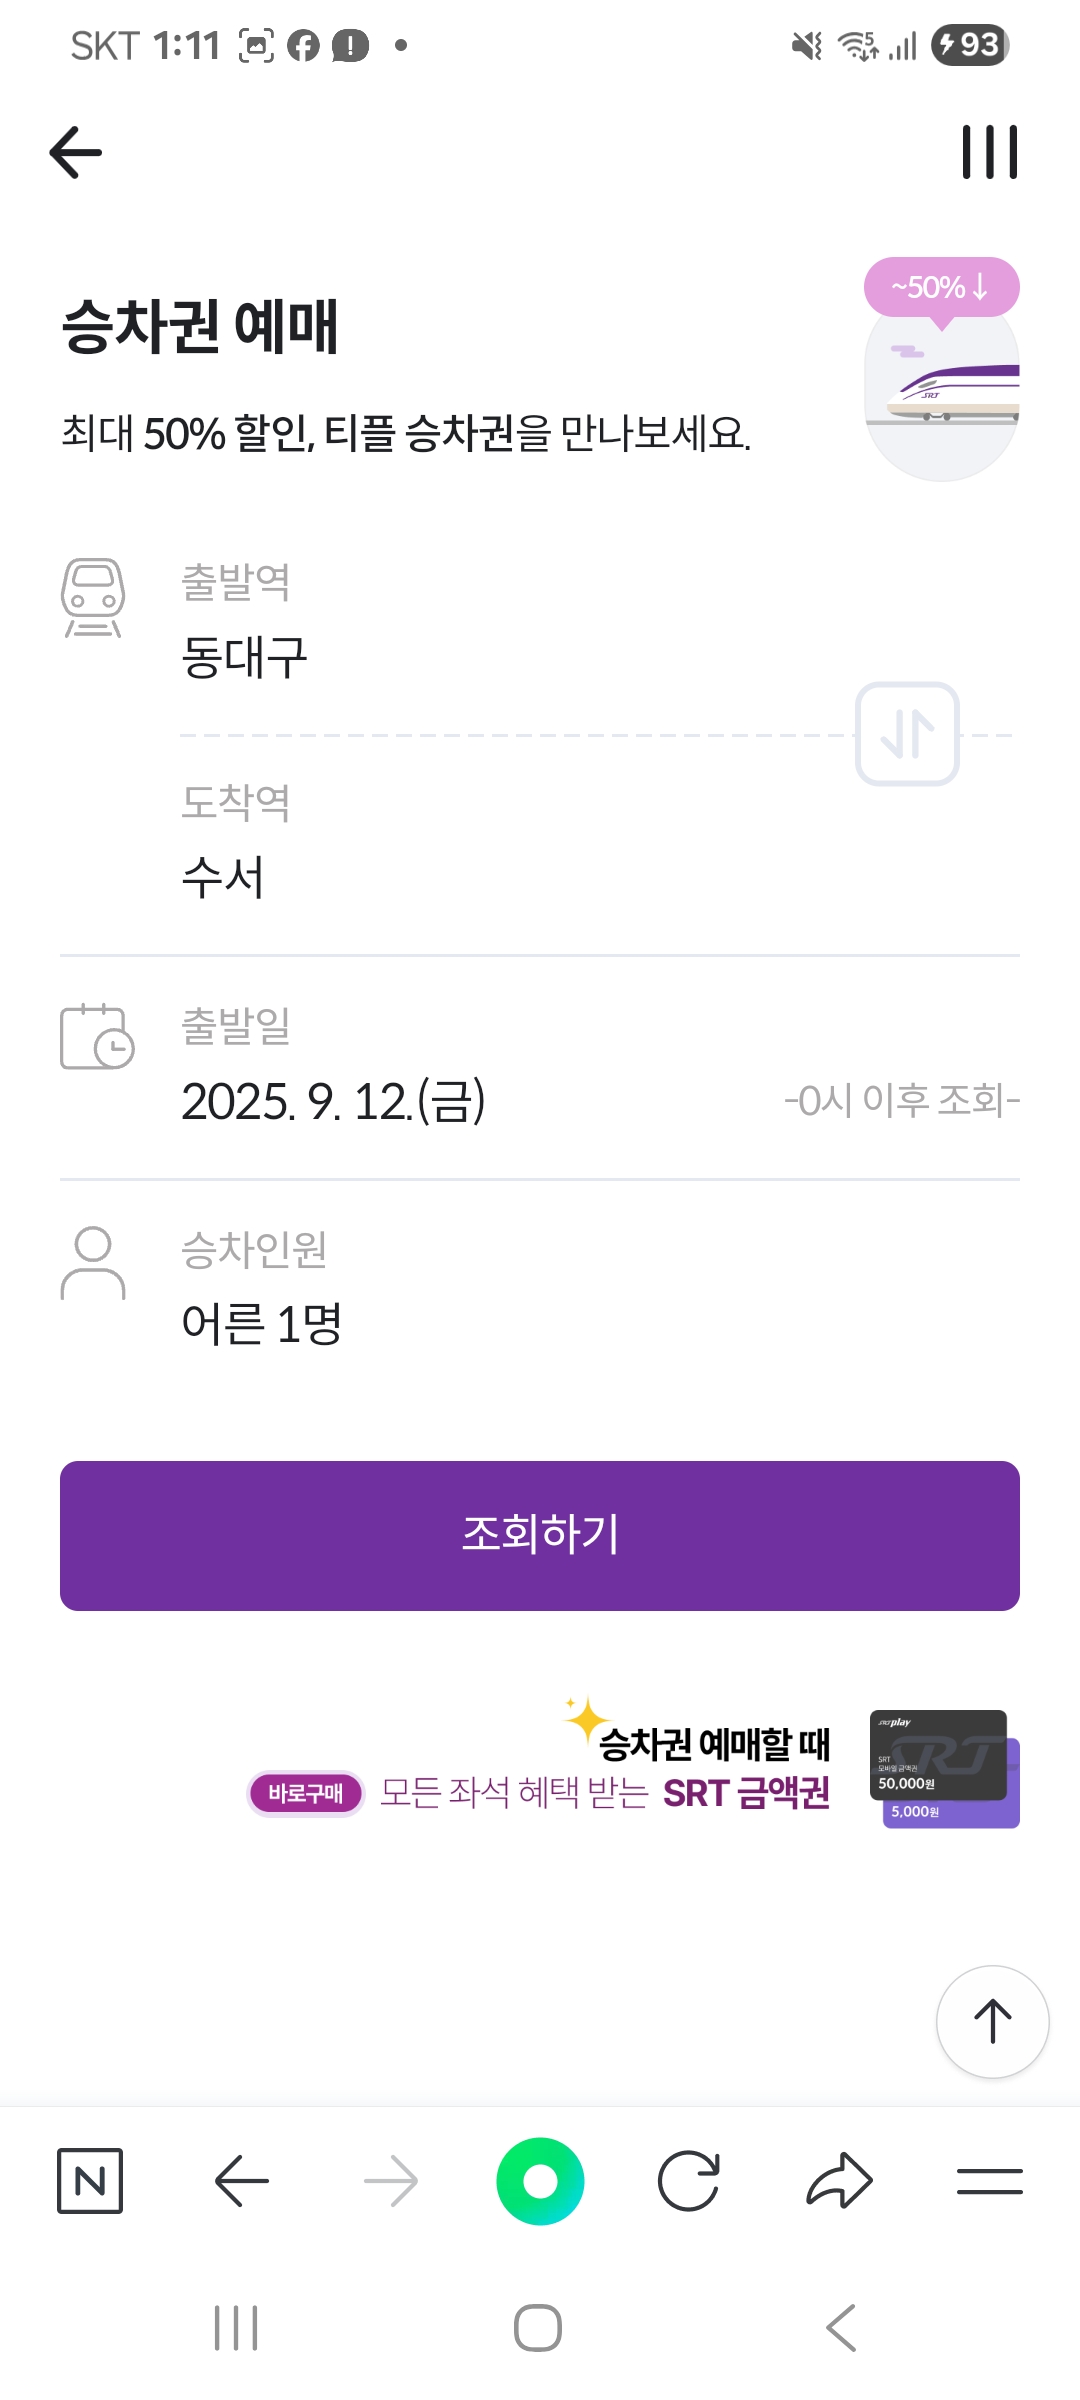
Task: Tap the SRT gift card thumbnail
Action: coord(944,1768)
